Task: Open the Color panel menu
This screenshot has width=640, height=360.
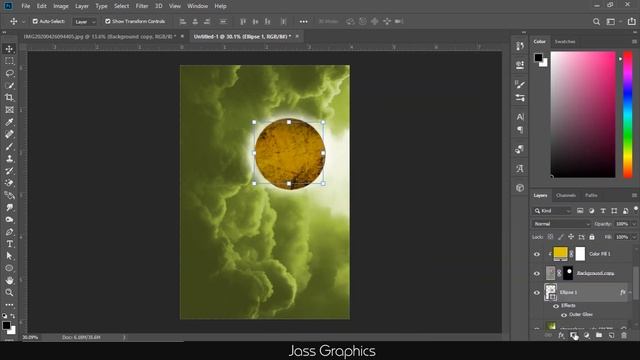Action: (x=634, y=42)
